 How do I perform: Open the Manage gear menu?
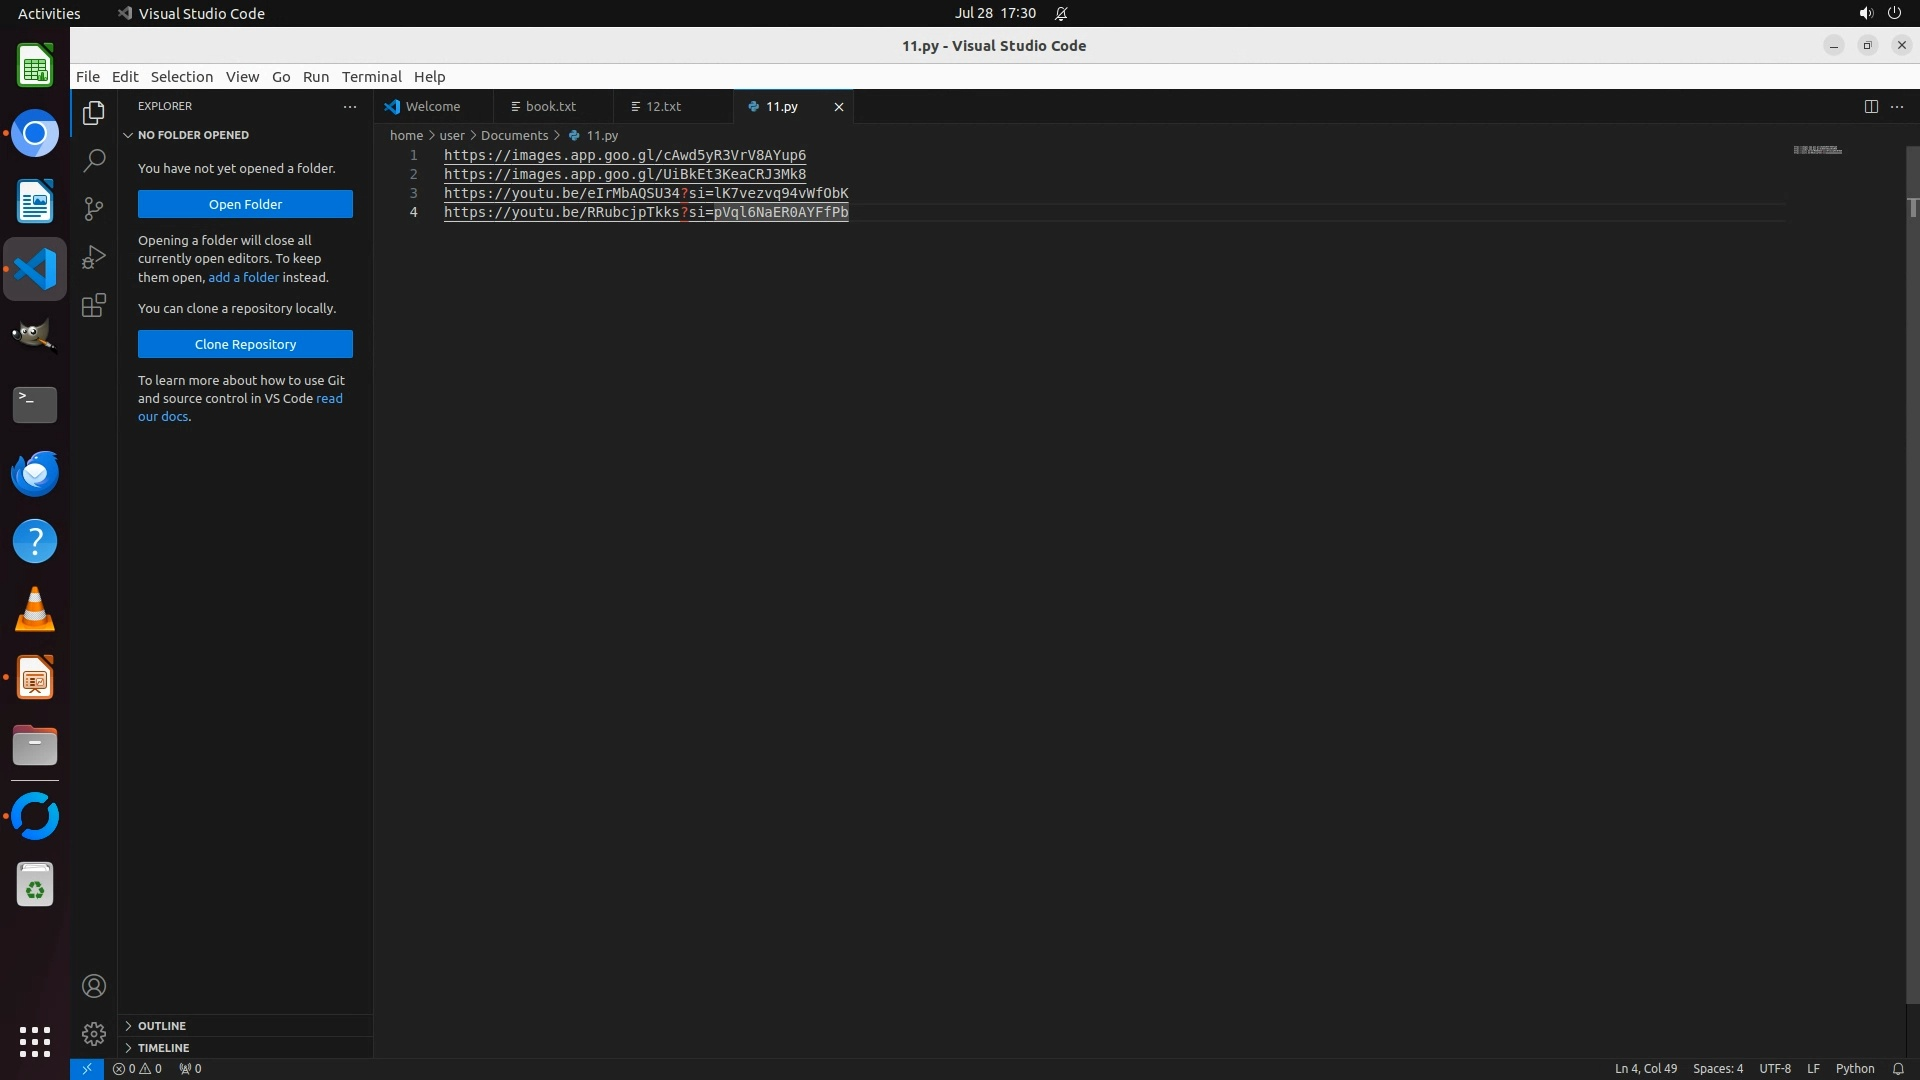[x=94, y=1033]
